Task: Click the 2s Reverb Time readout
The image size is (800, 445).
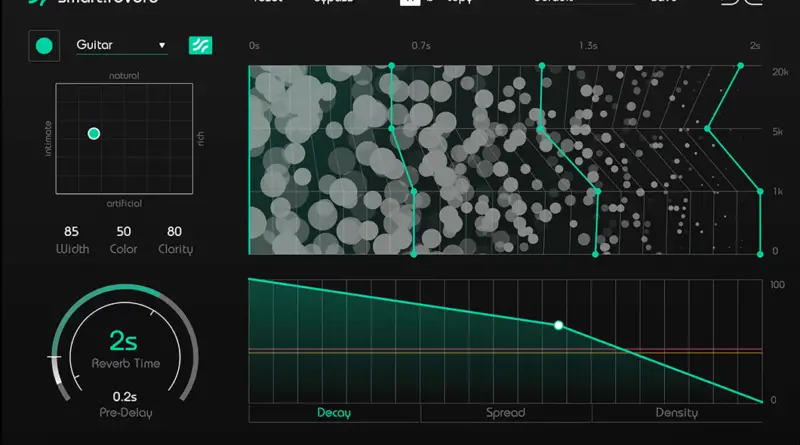Action: pyautogui.click(x=123, y=340)
